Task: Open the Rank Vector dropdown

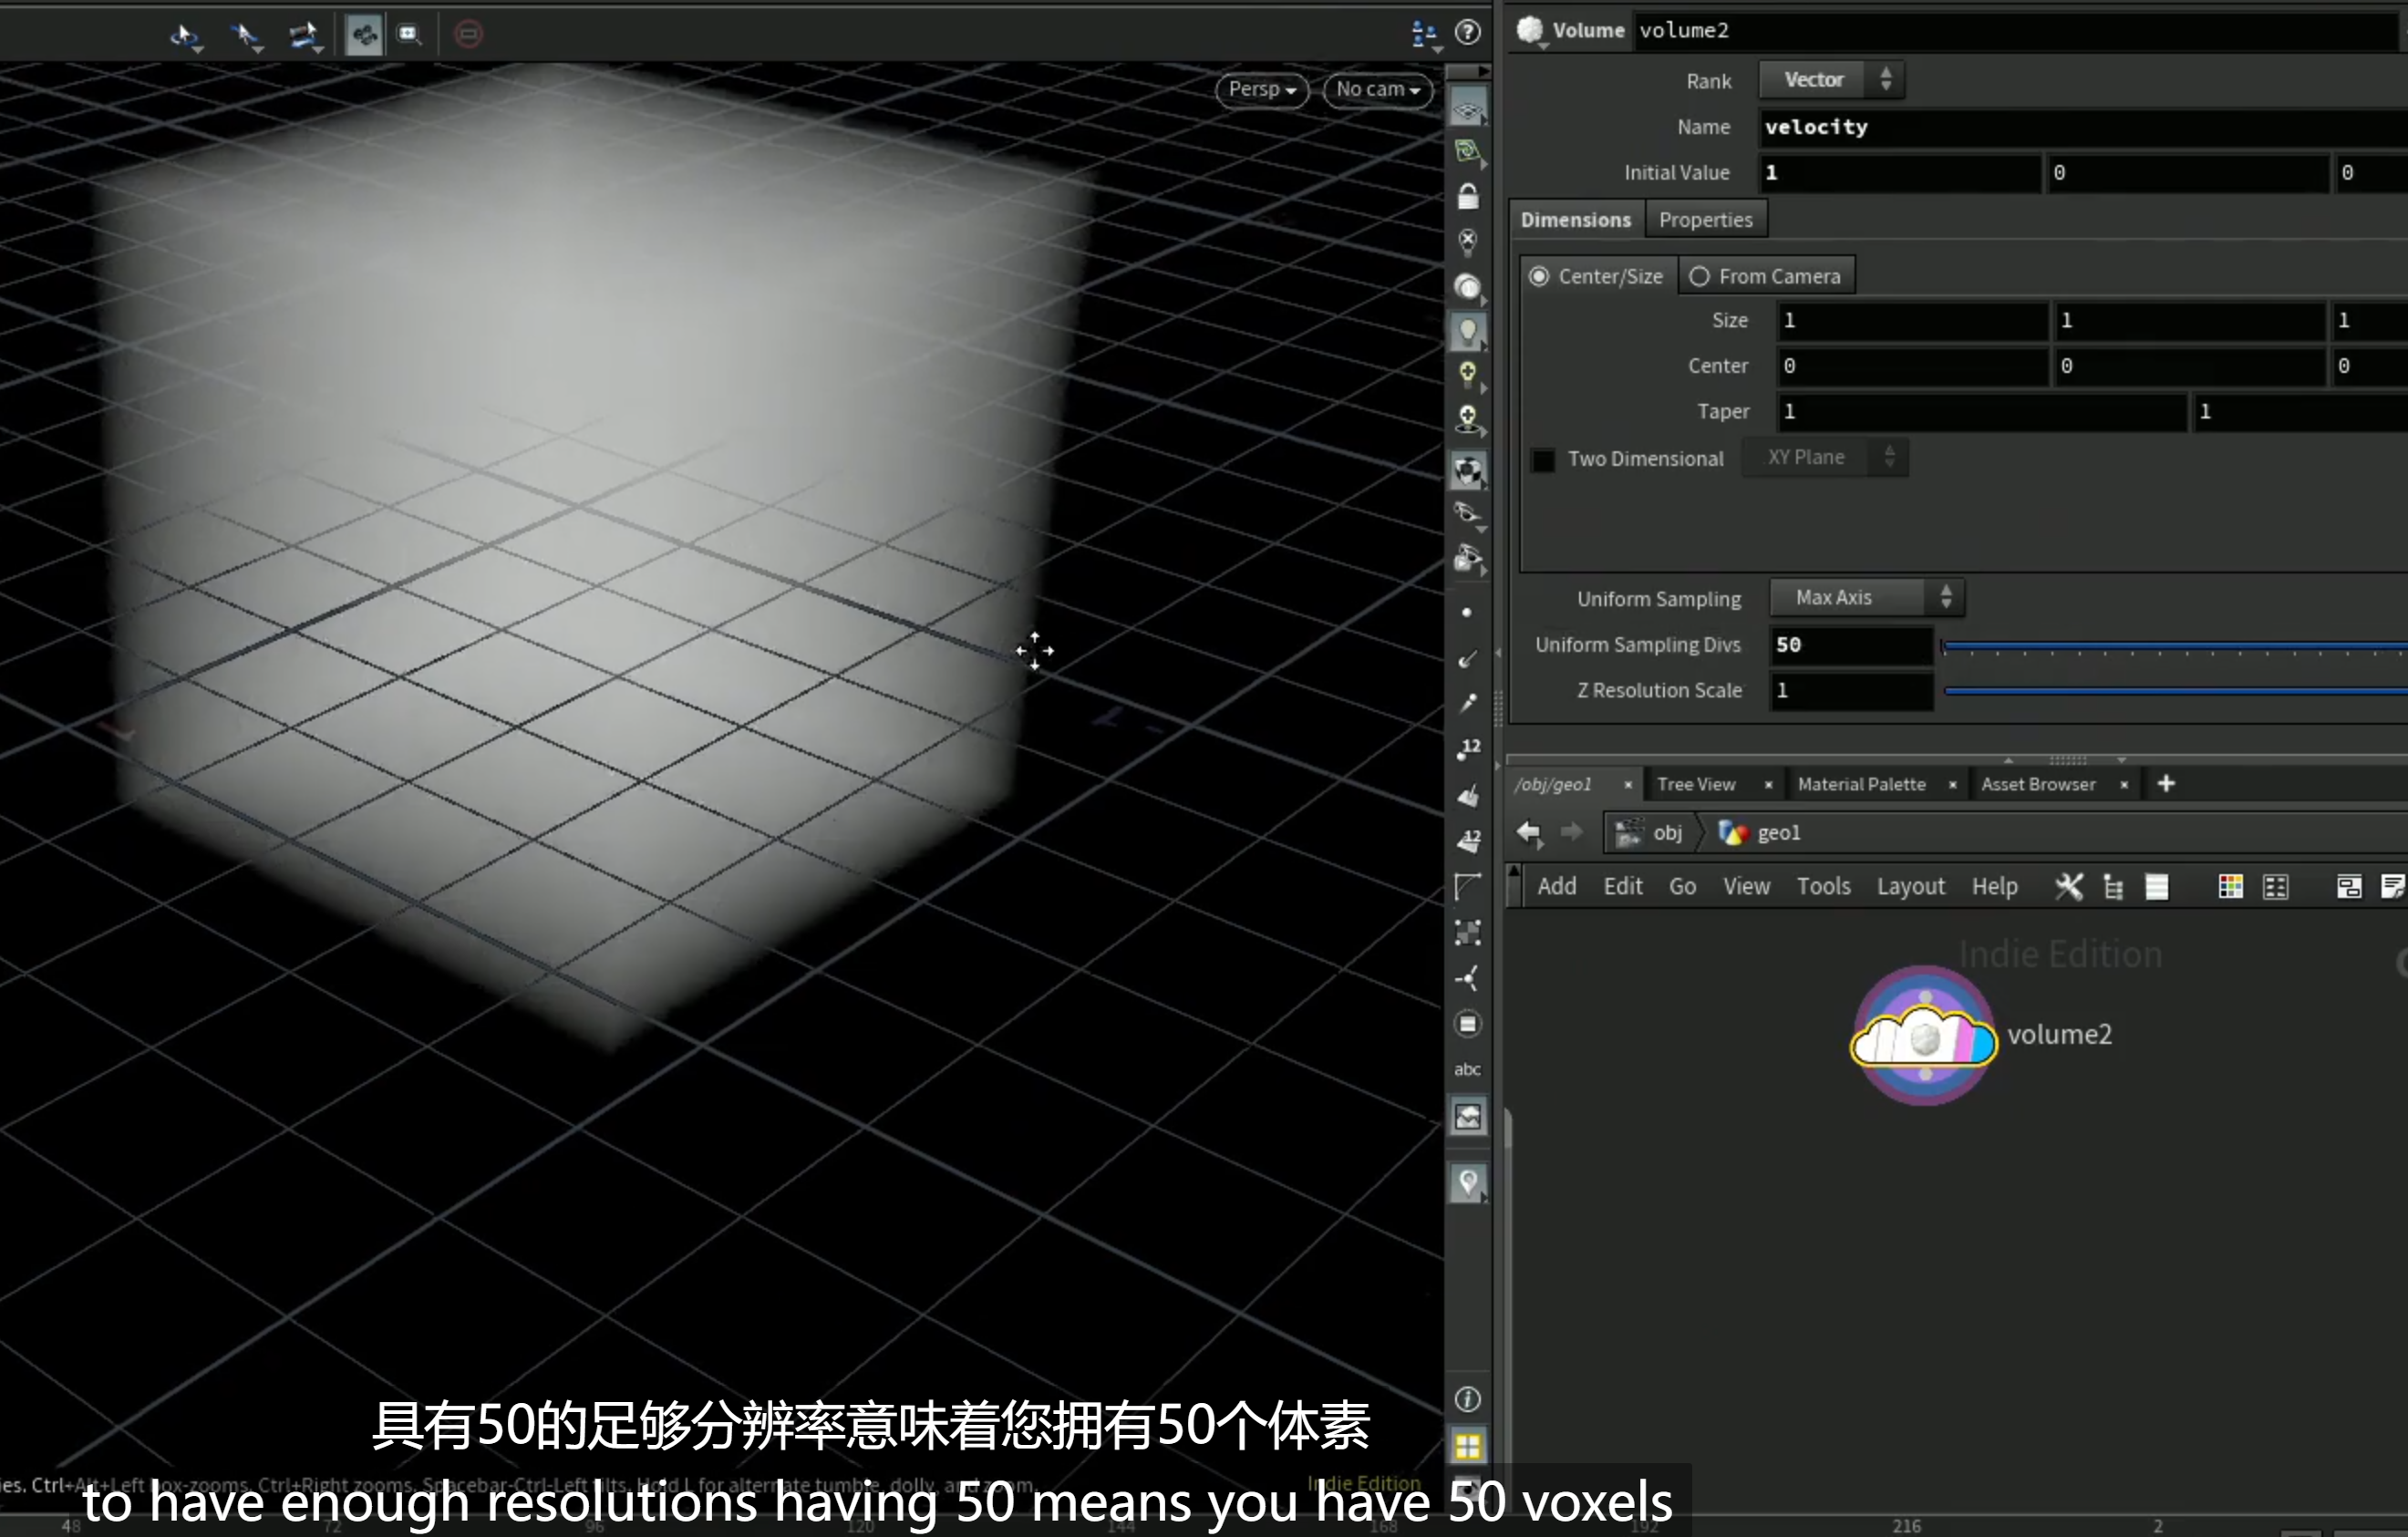Action: pos(1831,80)
